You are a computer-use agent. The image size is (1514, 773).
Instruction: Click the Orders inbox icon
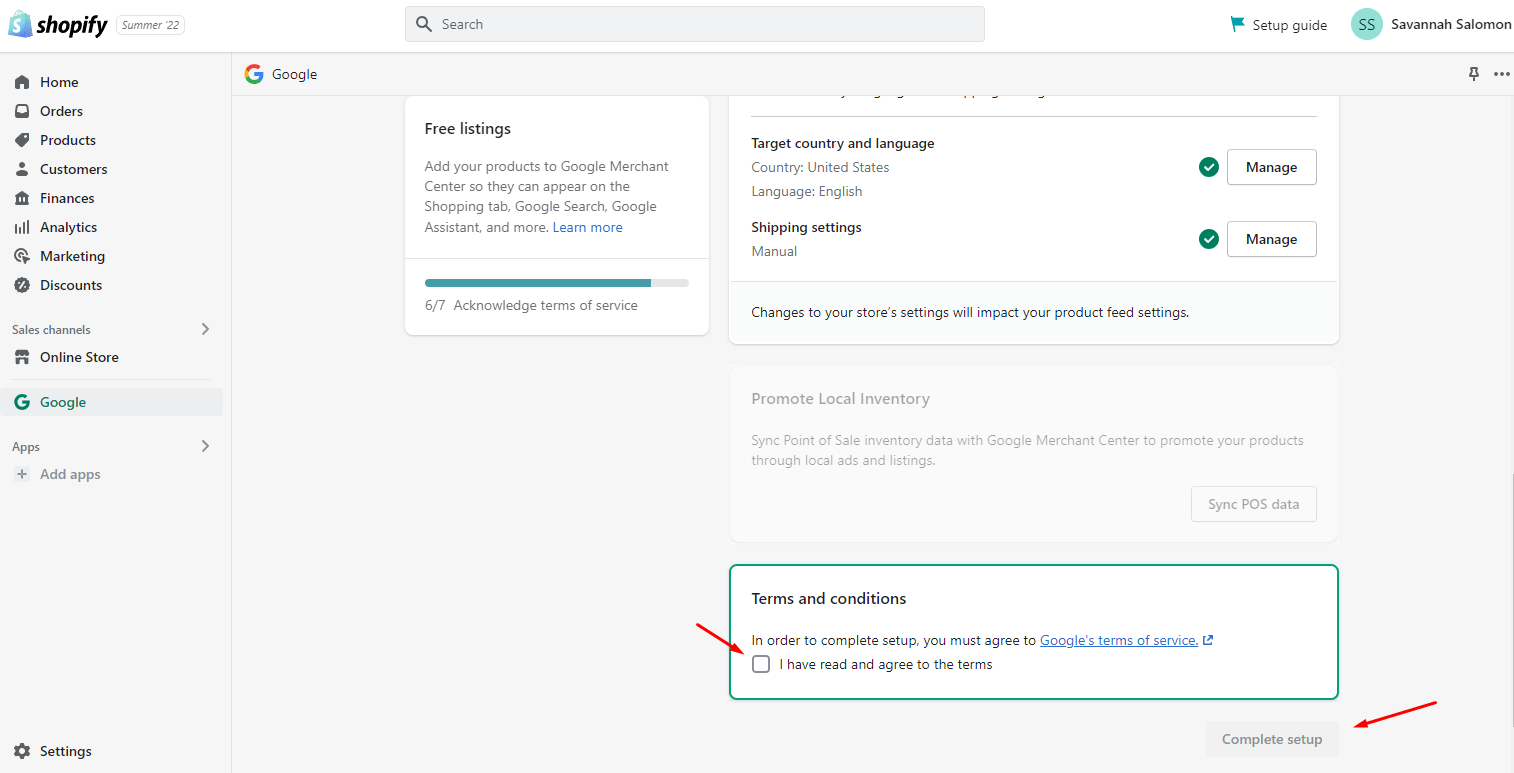(x=22, y=111)
